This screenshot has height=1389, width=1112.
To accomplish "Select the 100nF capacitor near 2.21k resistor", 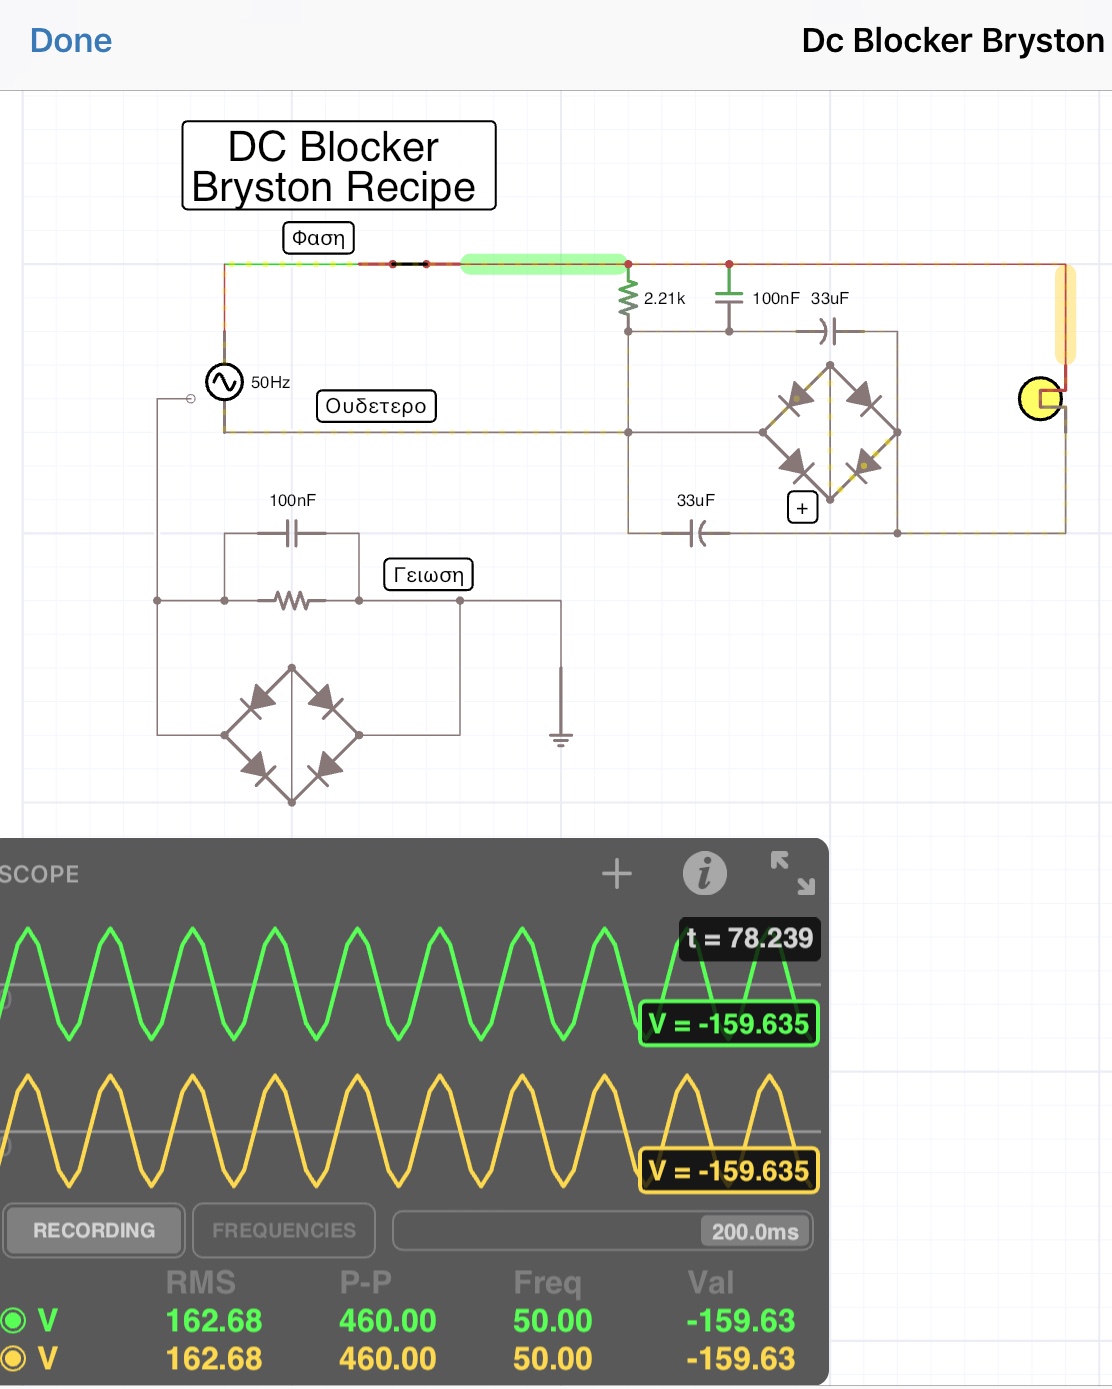I will [x=729, y=298].
